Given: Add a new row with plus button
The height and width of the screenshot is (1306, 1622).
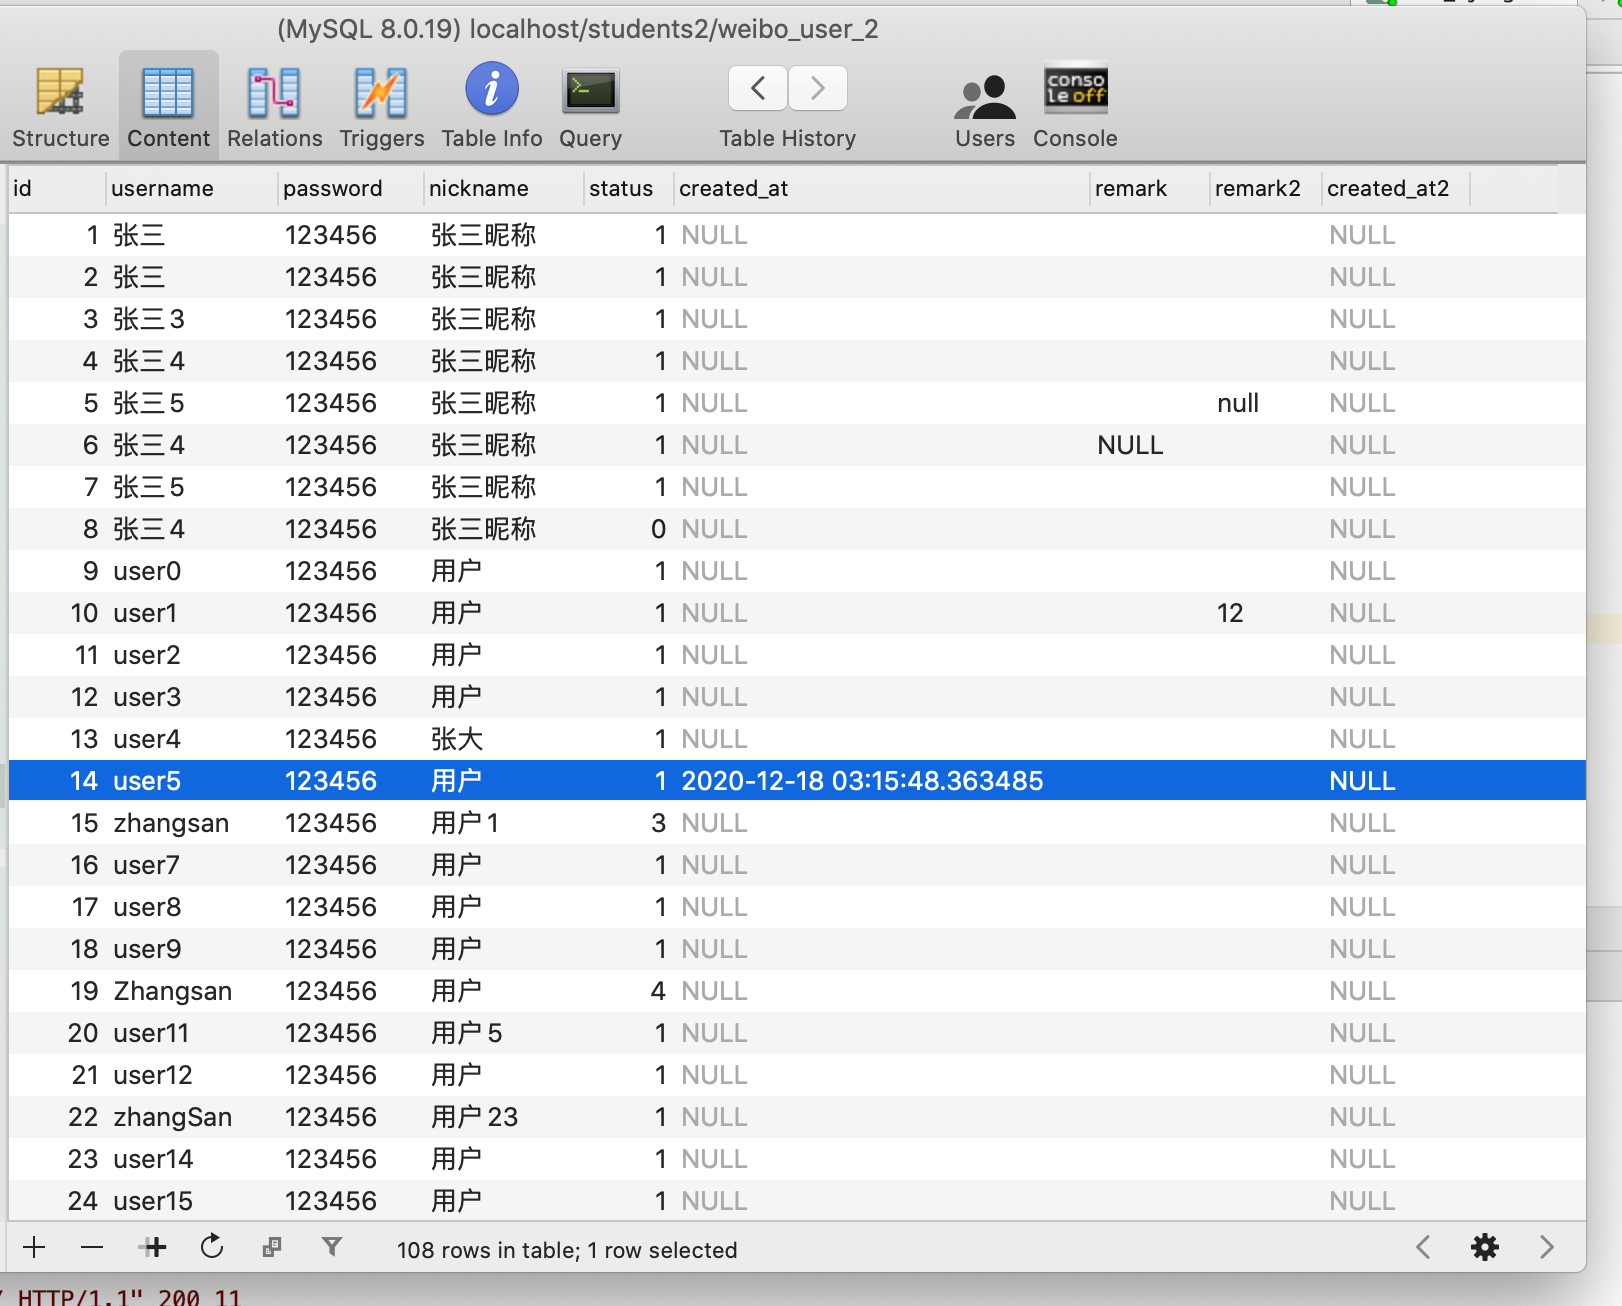Looking at the screenshot, I should (34, 1247).
